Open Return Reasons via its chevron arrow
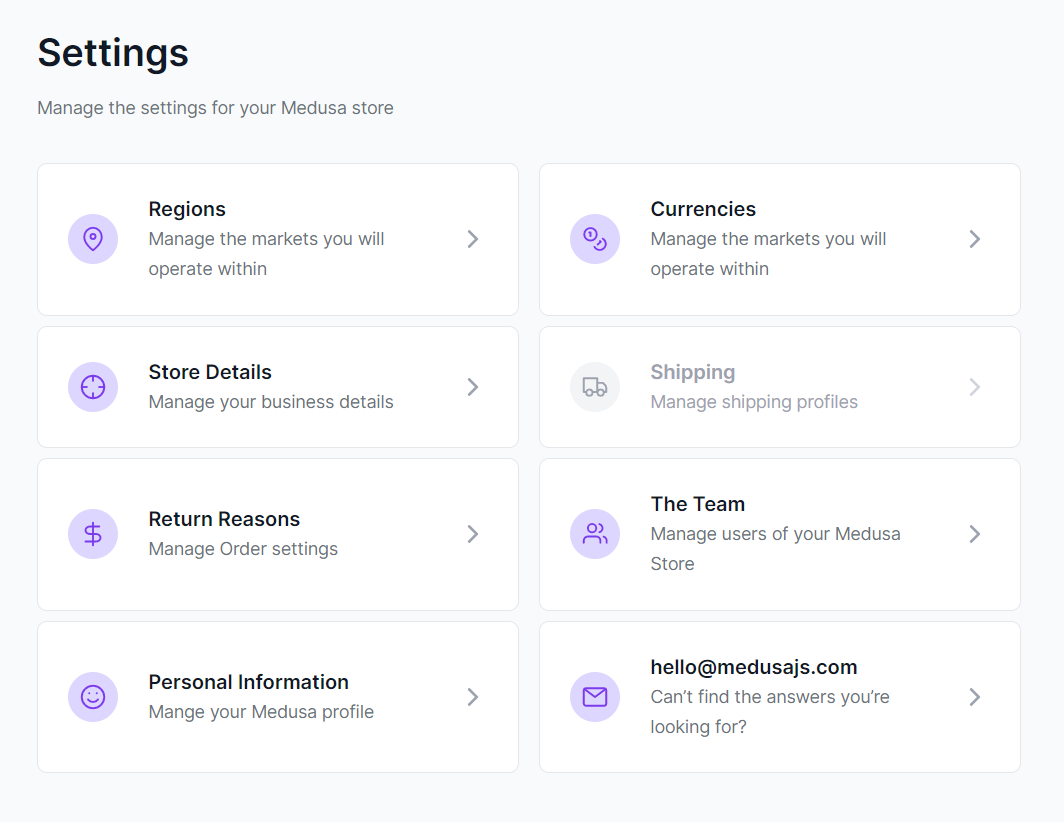The image size is (1064, 822). pos(473,534)
